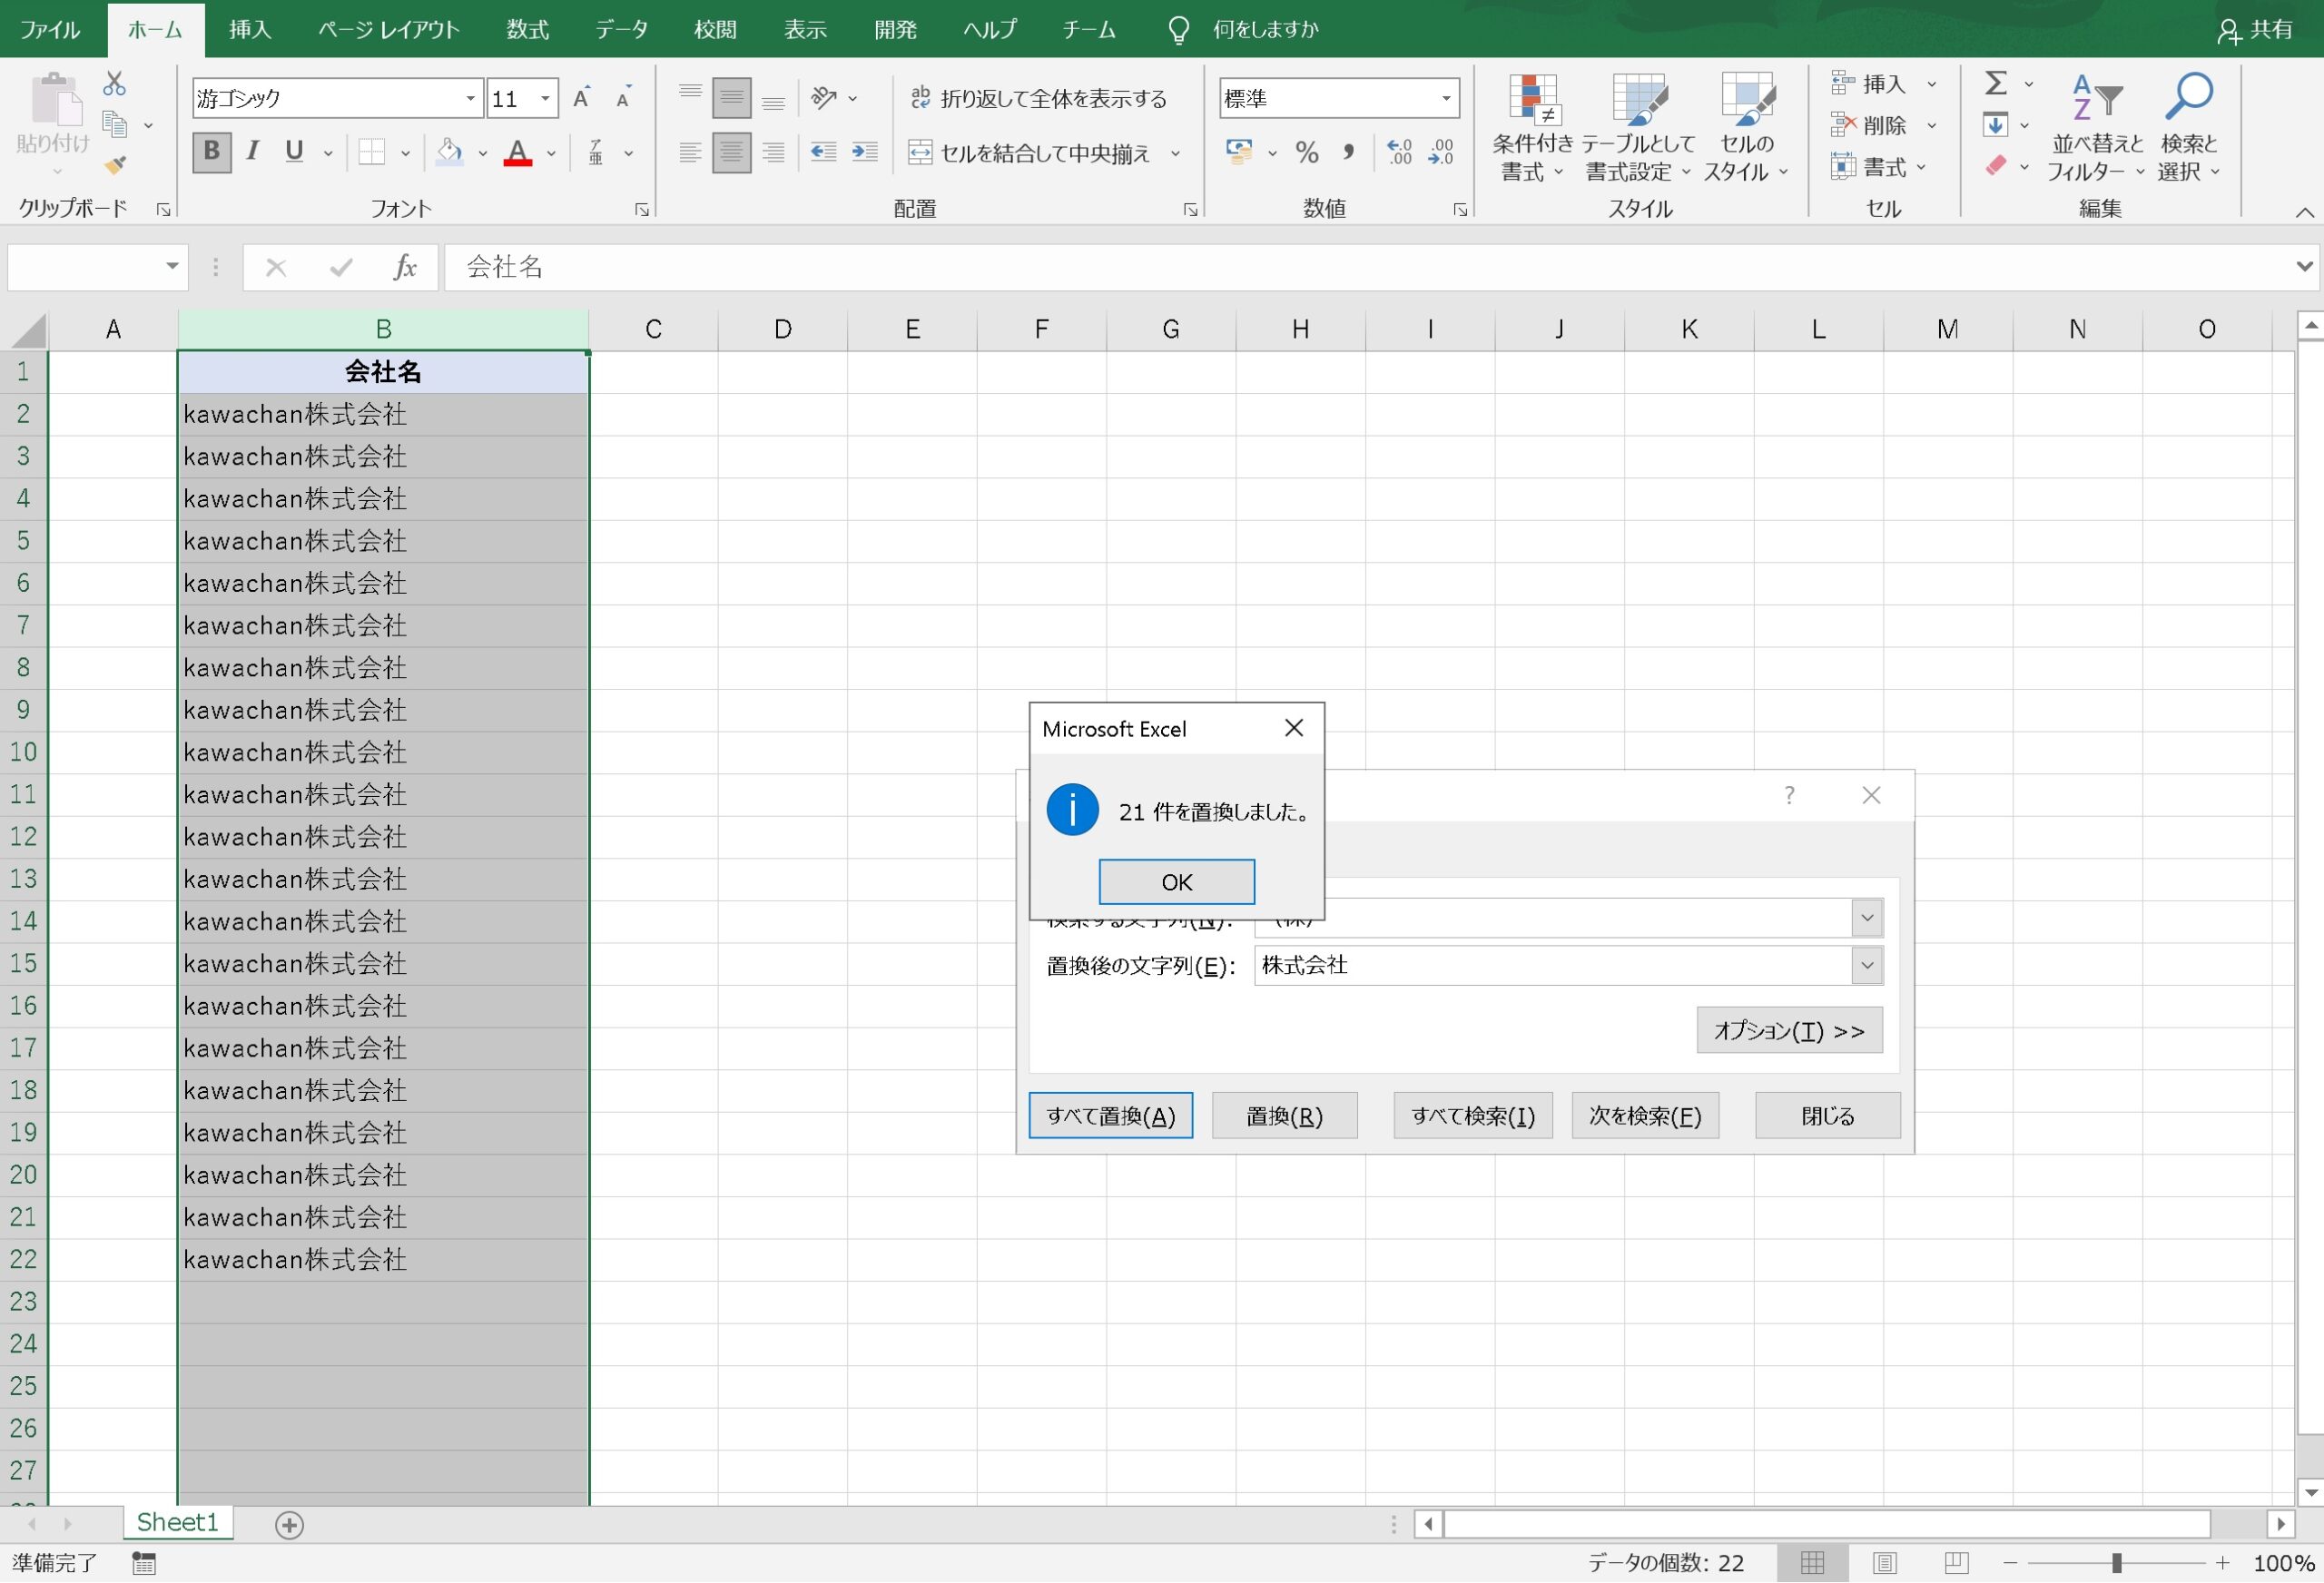Viewport: 2324px width, 1583px height.
Task: Click オプション(T) >> button
Action: (x=1790, y=1031)
